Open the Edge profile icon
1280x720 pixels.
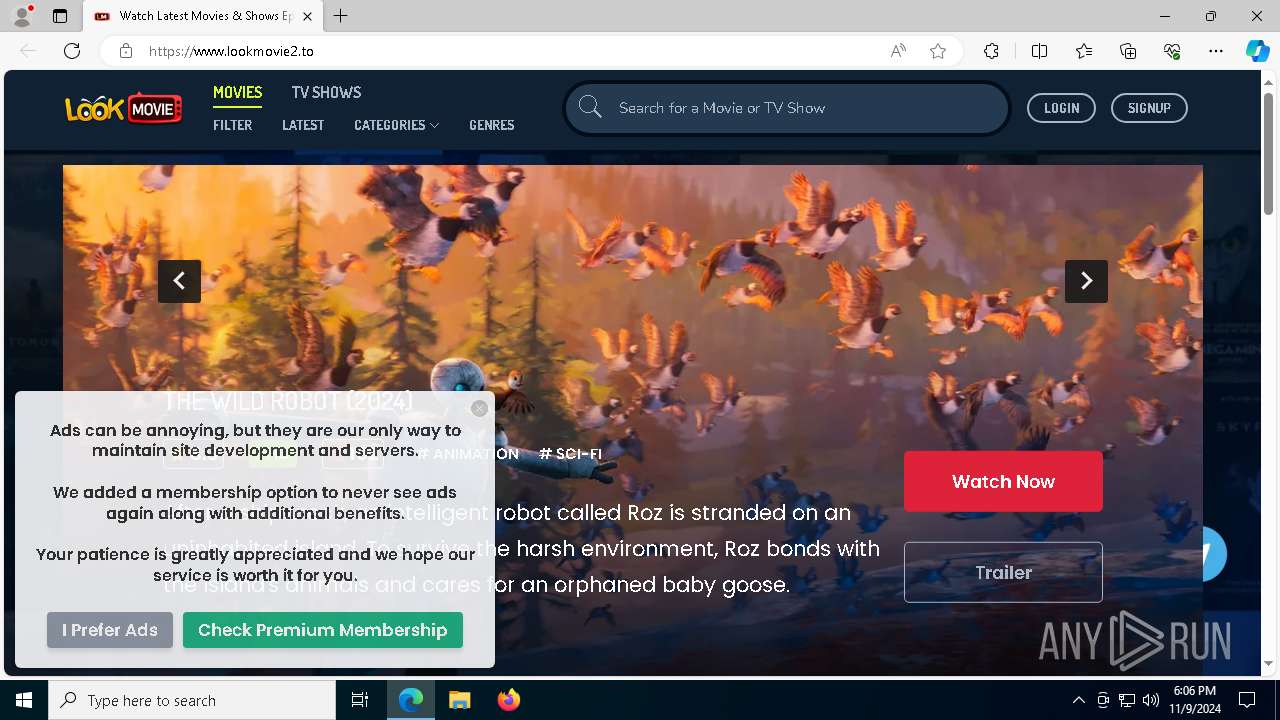point(22,16)
